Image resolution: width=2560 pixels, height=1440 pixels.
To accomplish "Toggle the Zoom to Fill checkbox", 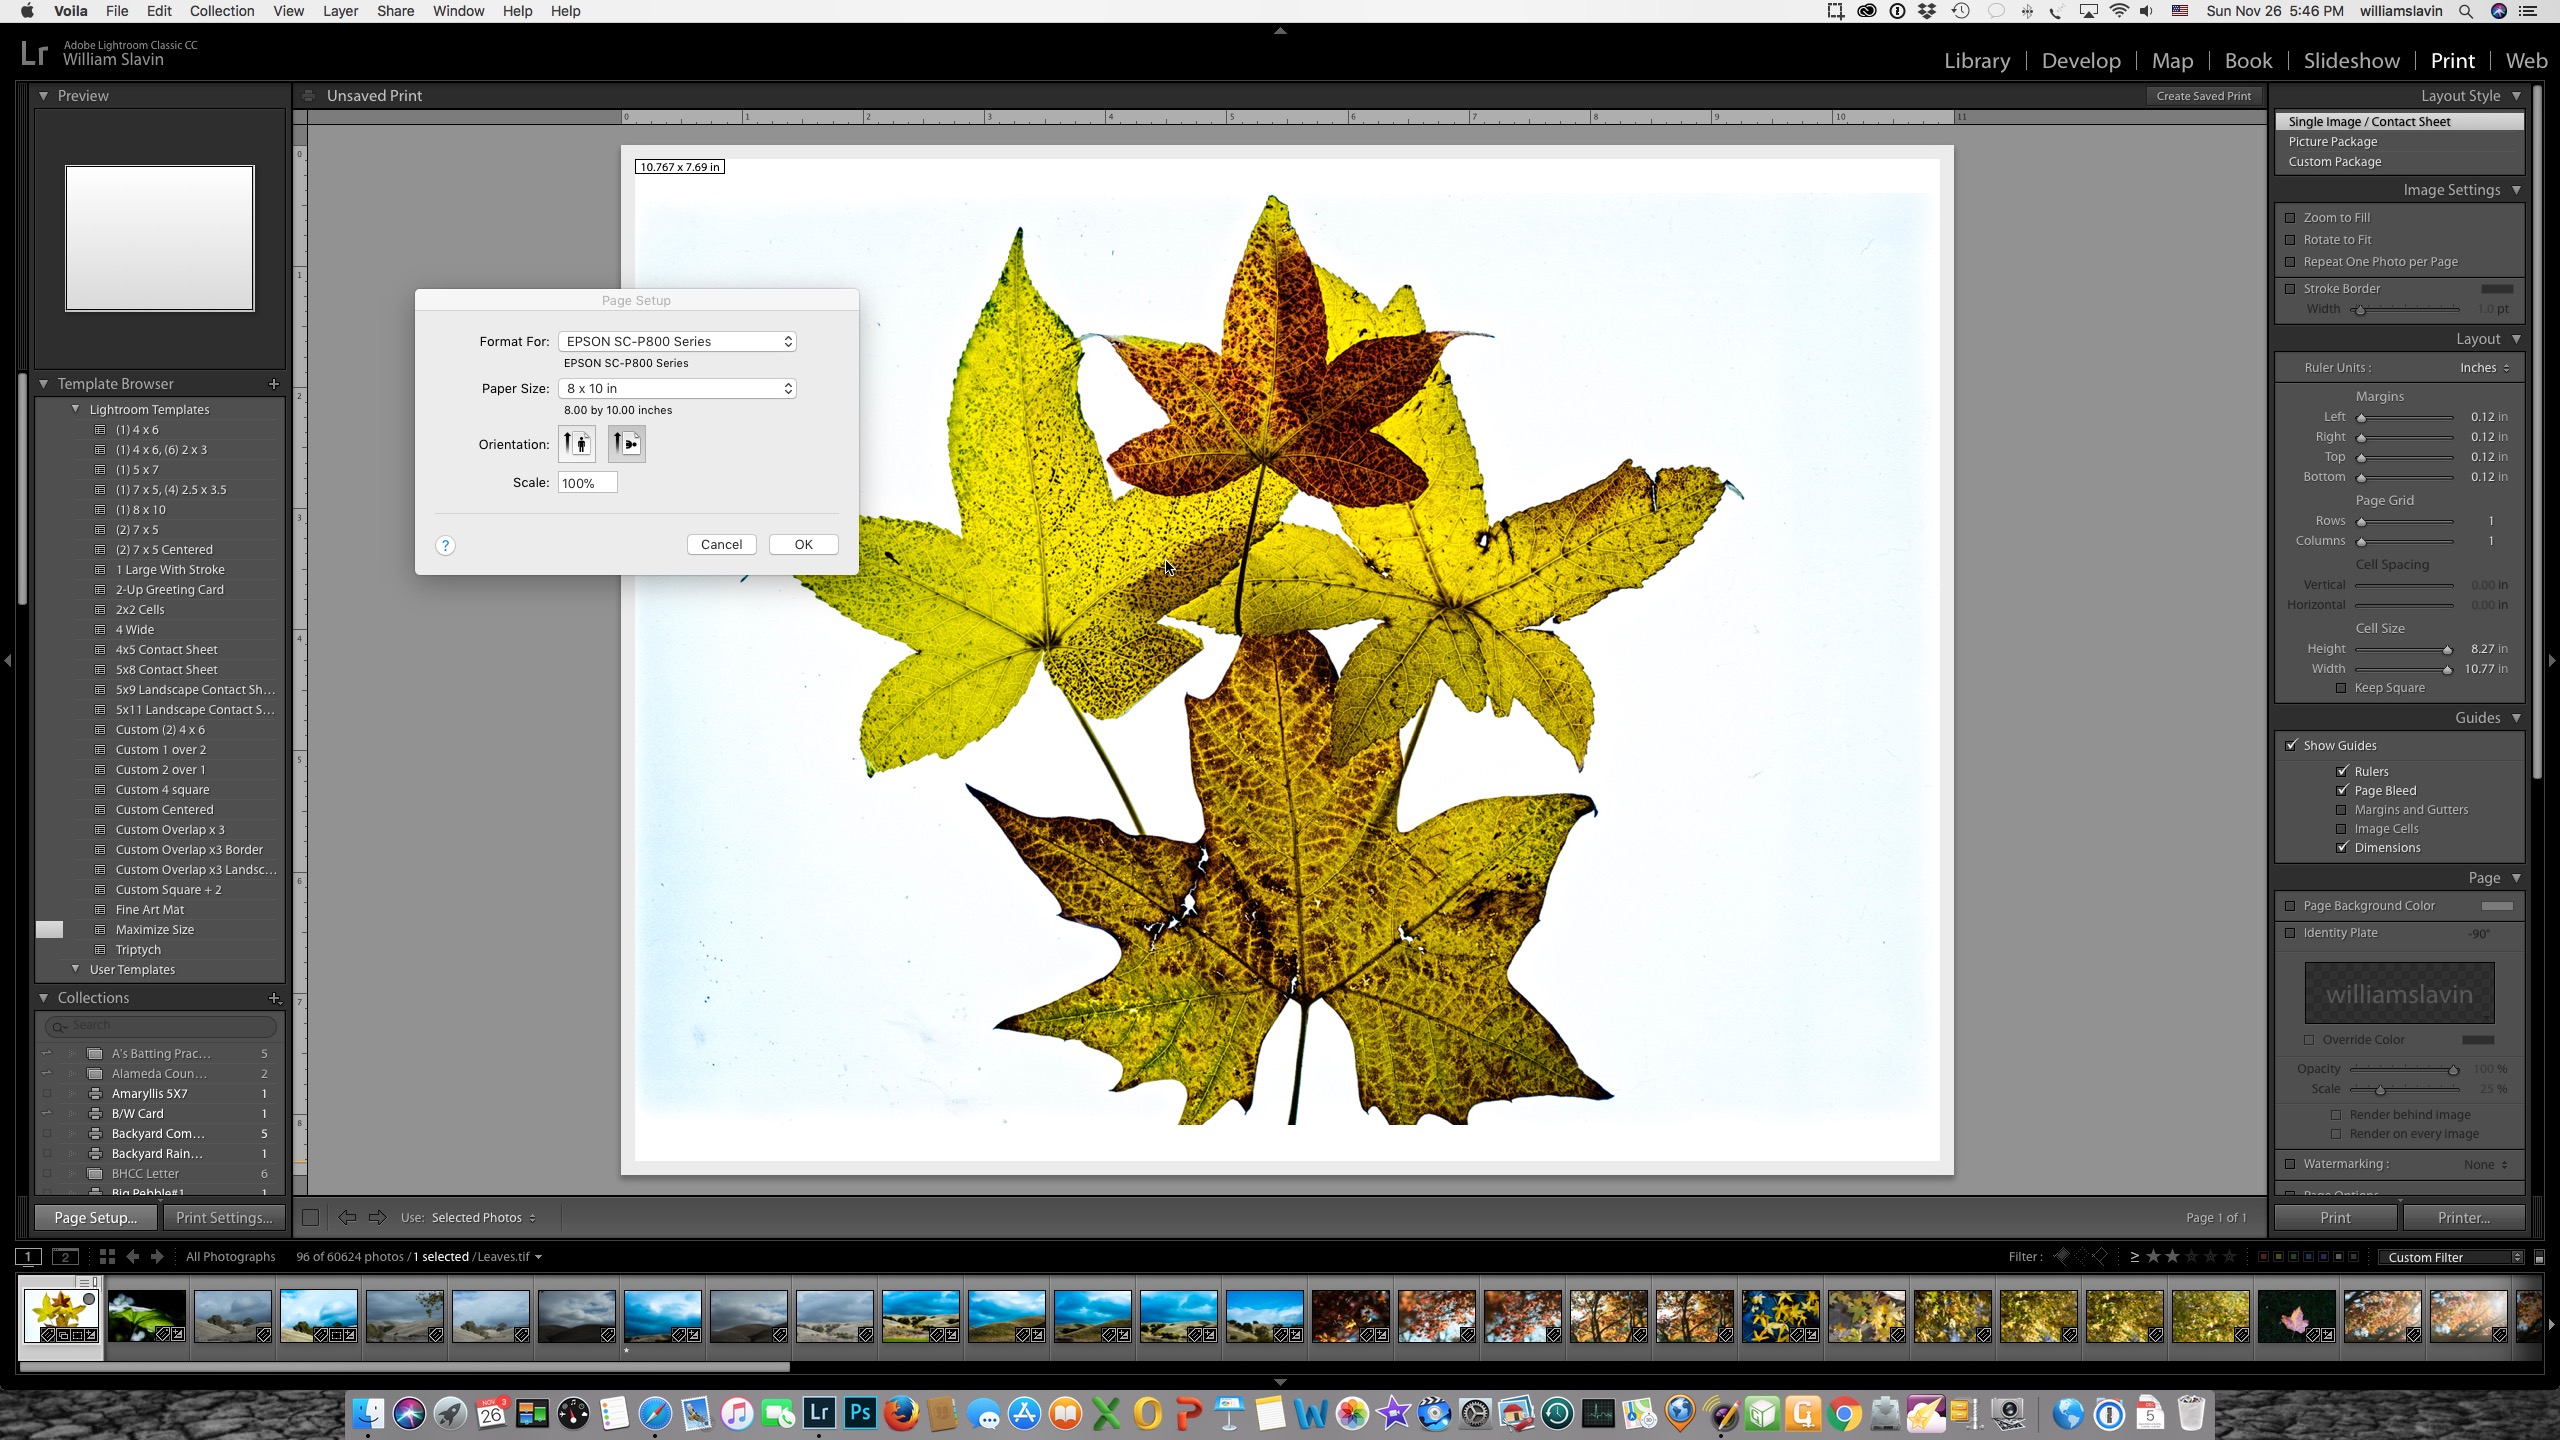I will (x=2291, y=216).
